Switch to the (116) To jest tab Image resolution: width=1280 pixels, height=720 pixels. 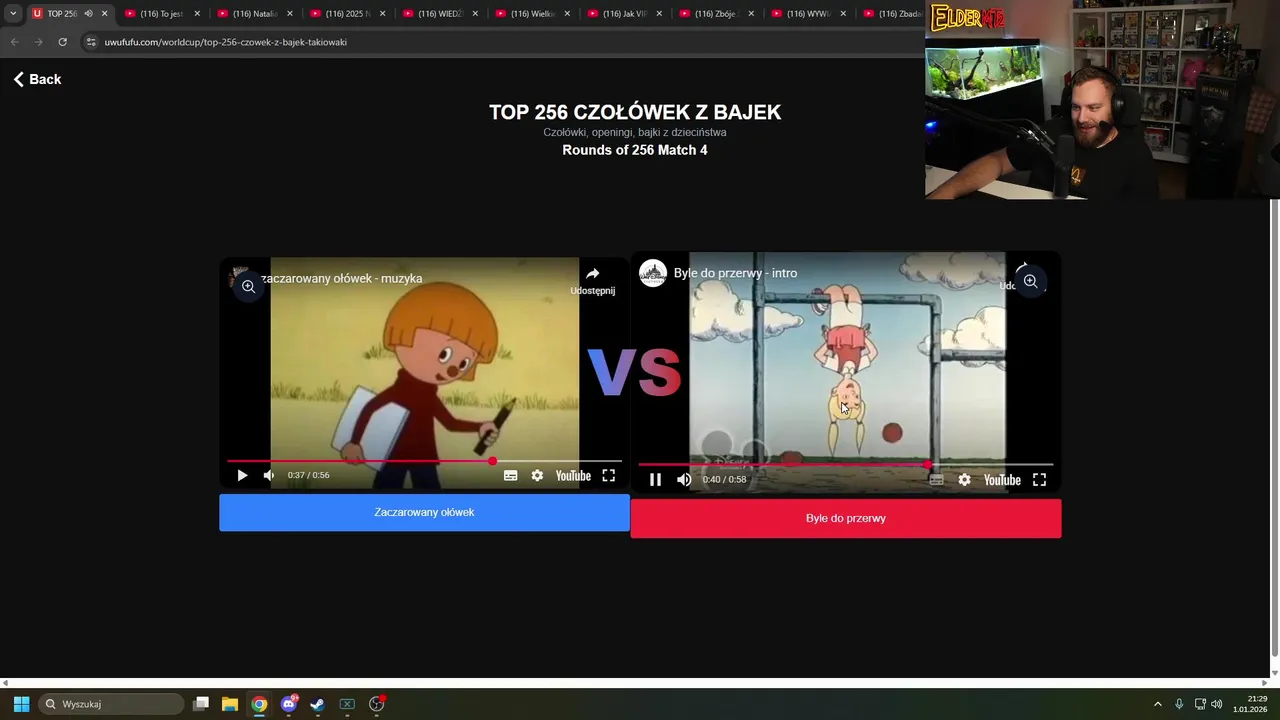coord(160,14)
